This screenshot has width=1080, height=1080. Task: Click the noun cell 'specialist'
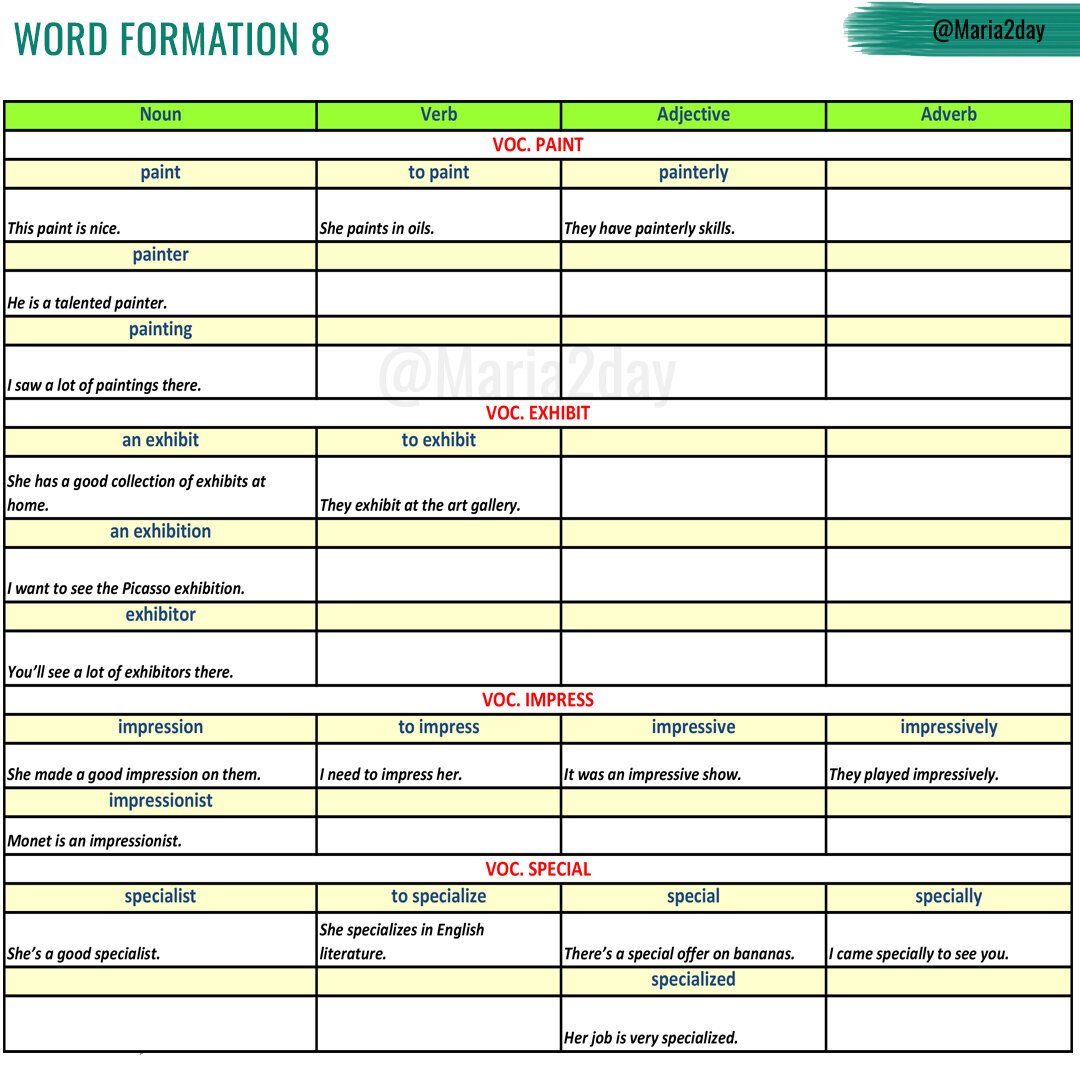[160, 897]
